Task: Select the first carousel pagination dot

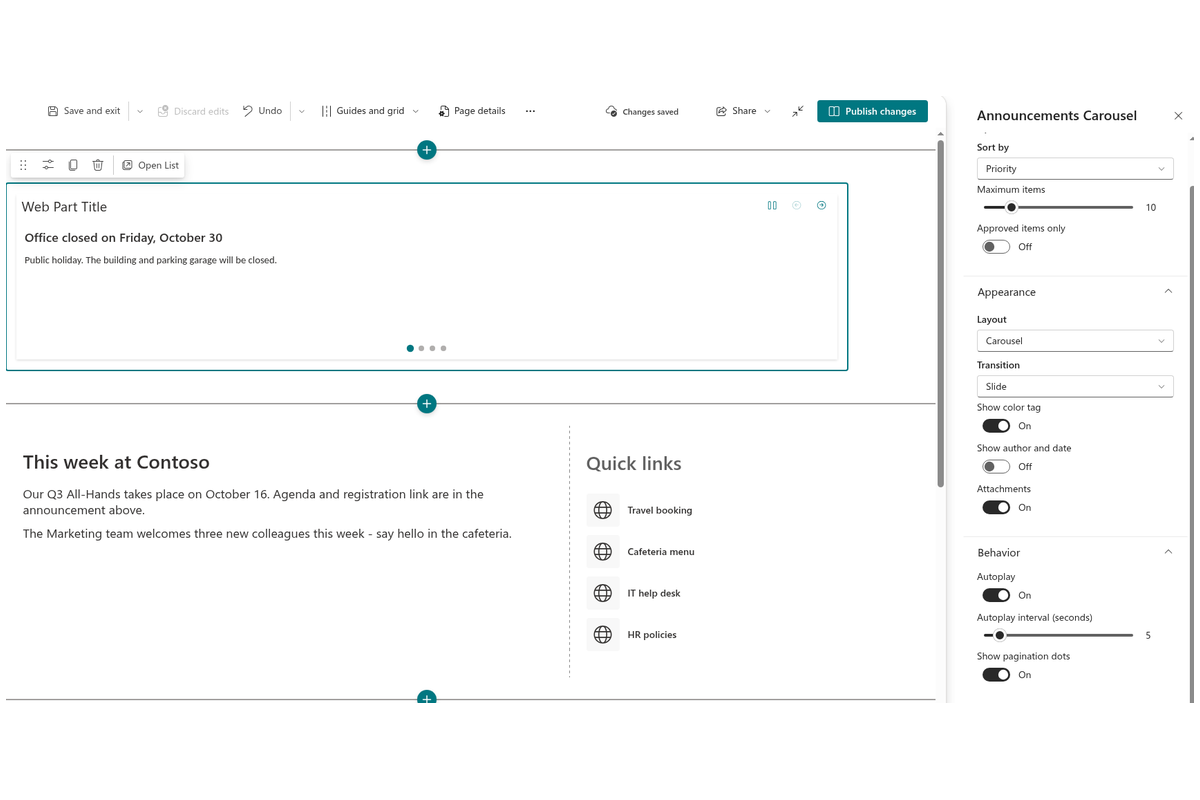Action: tap(410, 348)
